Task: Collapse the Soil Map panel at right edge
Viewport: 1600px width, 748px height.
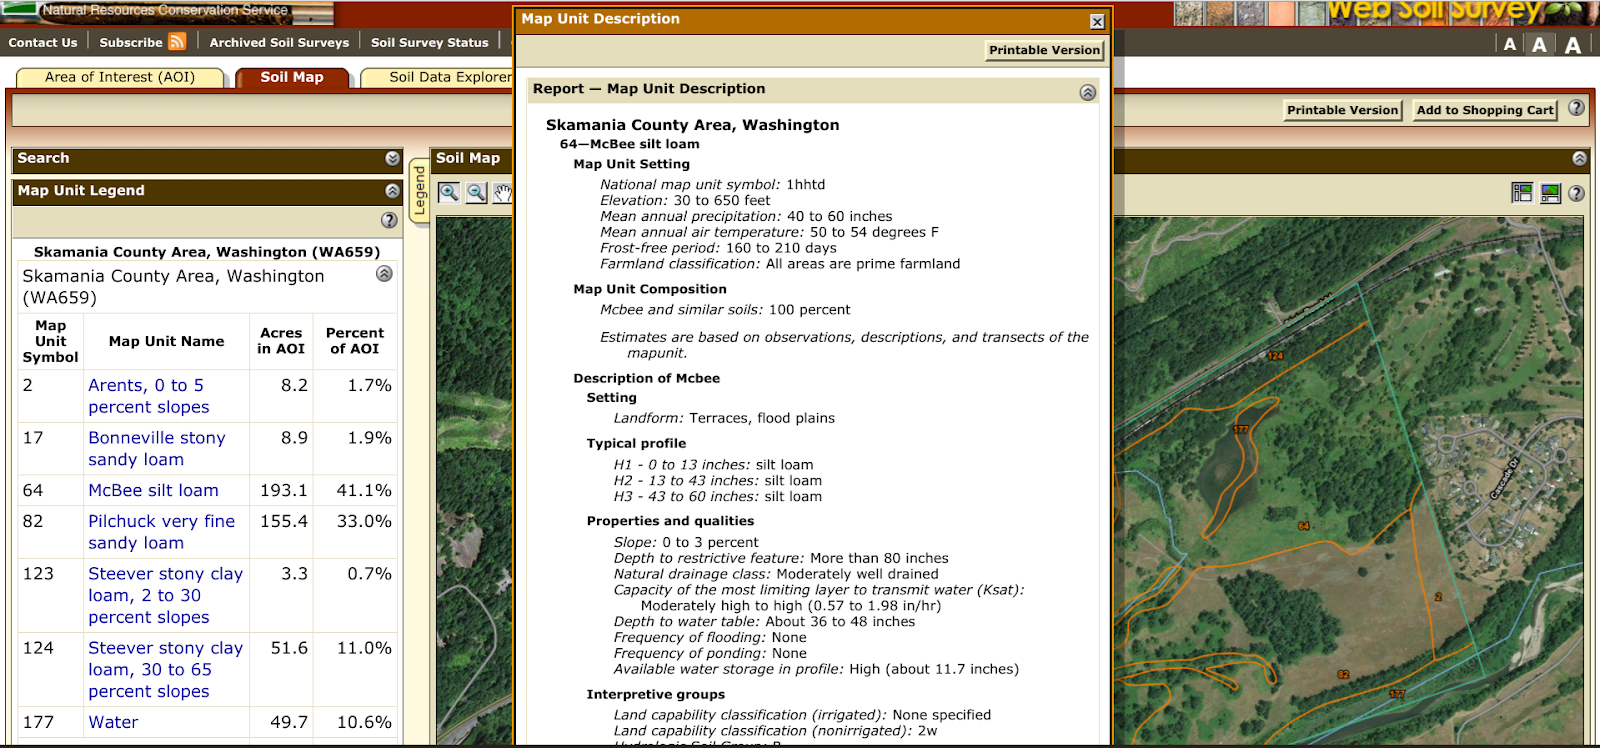Action: [x=1579, y=158]
